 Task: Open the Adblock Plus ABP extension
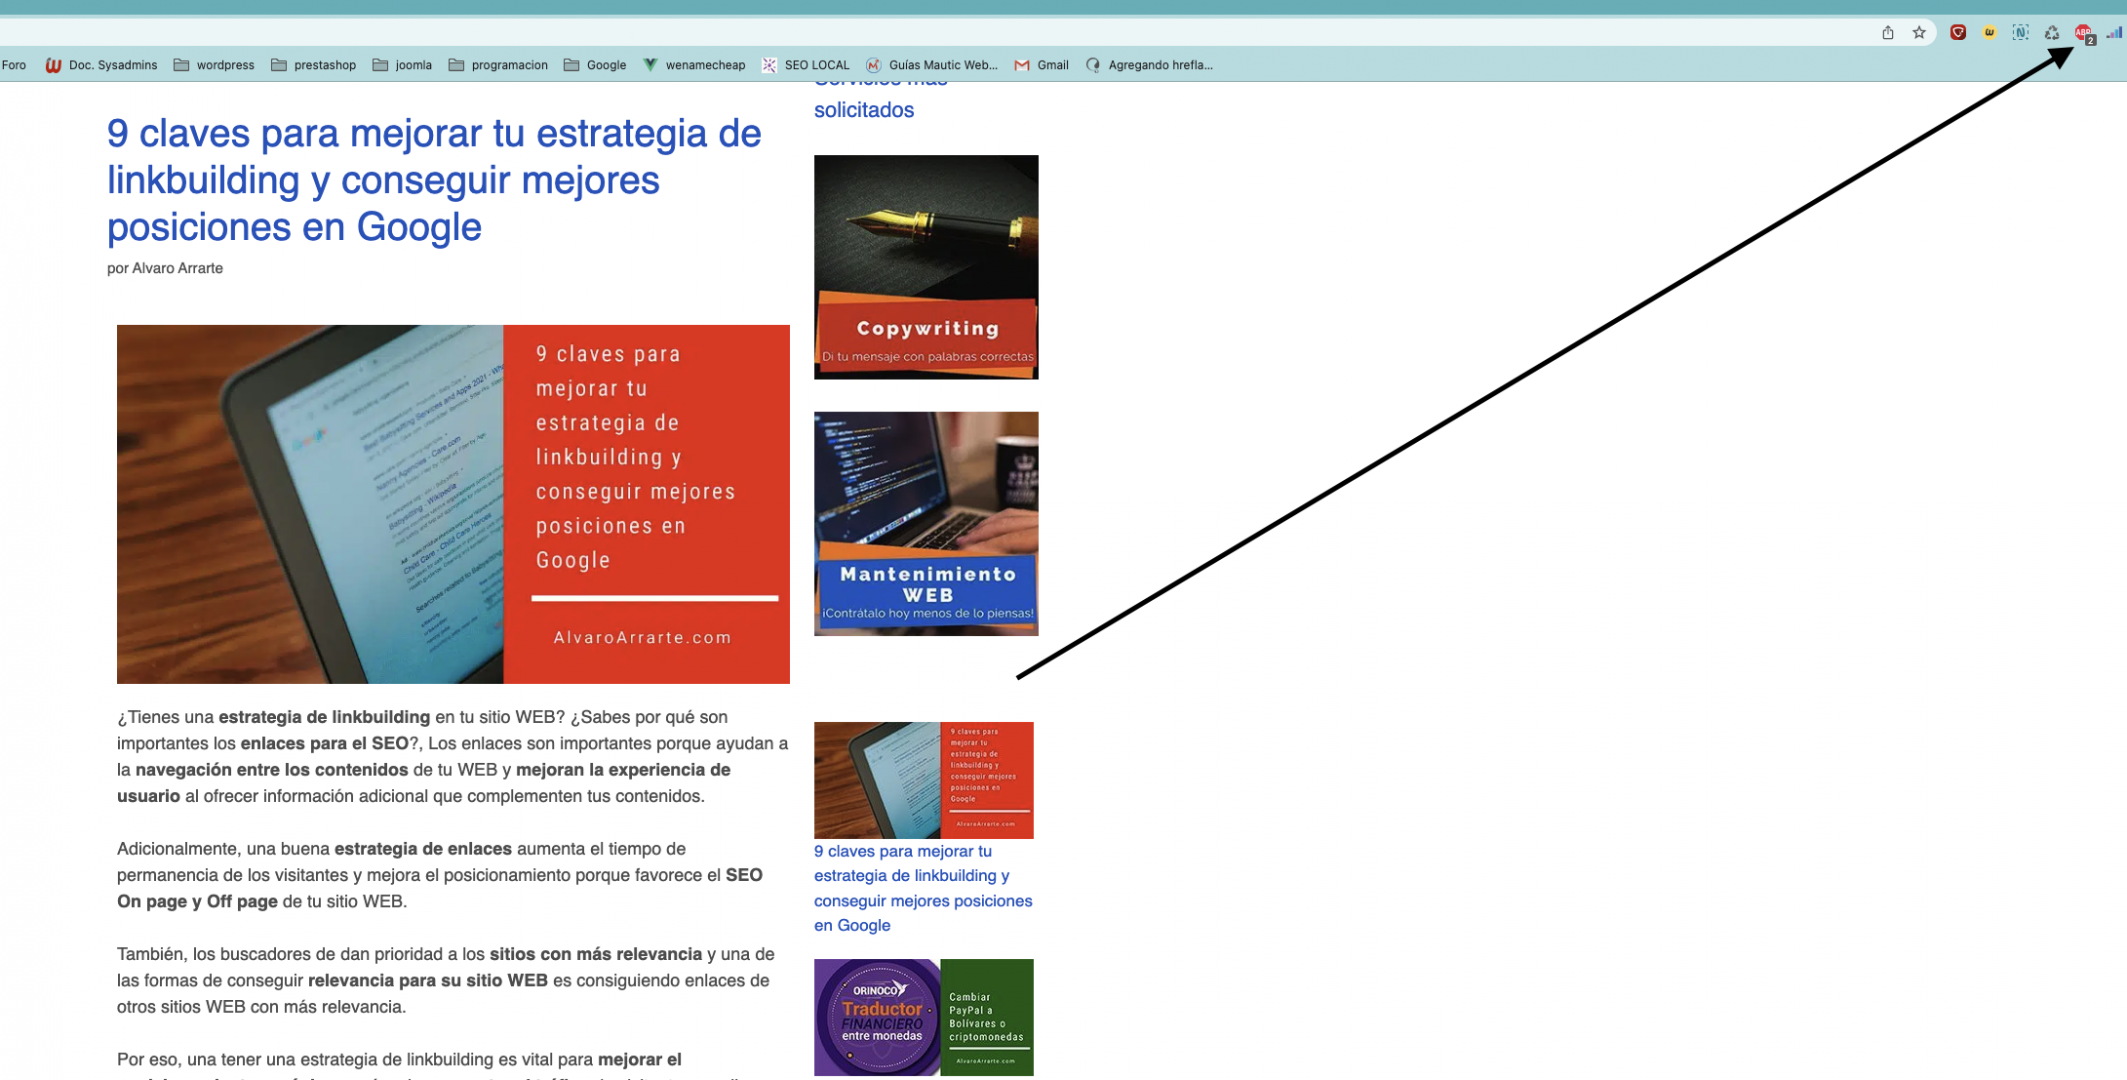coord(2084,34)
